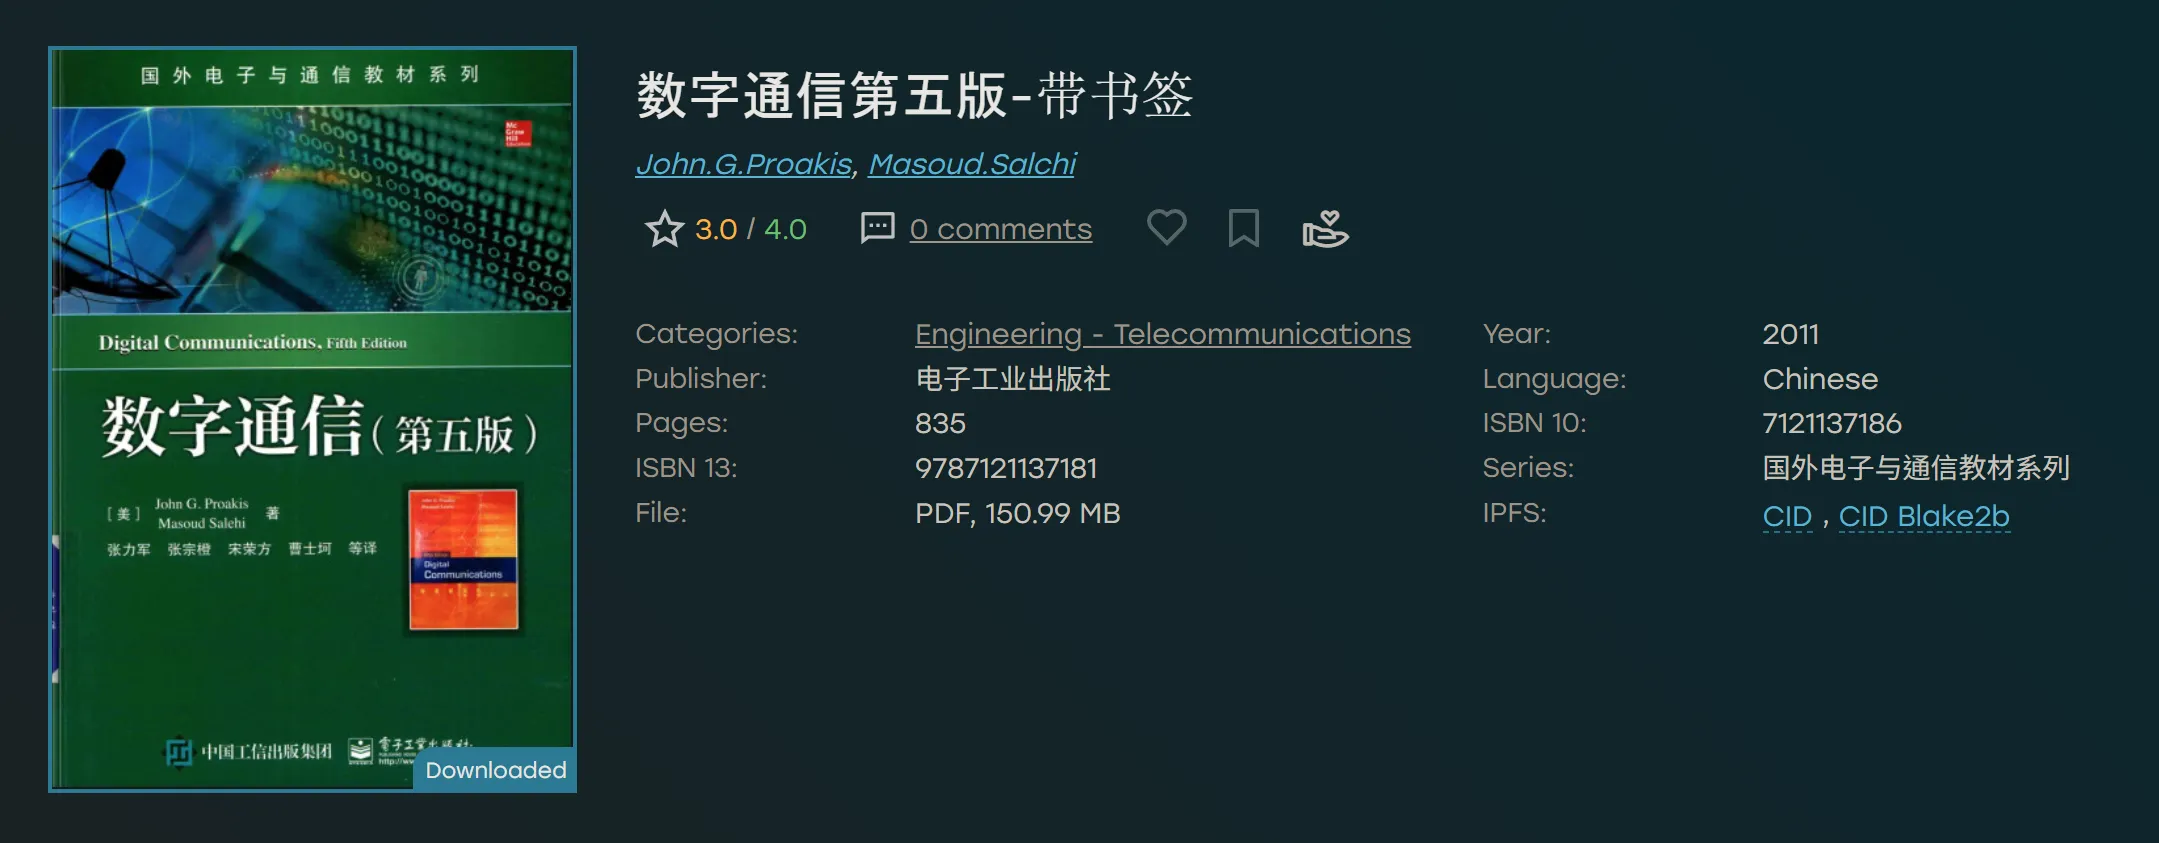The height and width of the screenshot is (843, 2159).
Task: Click the 3.0 rating value
Action: pyautogui.click(x=716, y=228)
